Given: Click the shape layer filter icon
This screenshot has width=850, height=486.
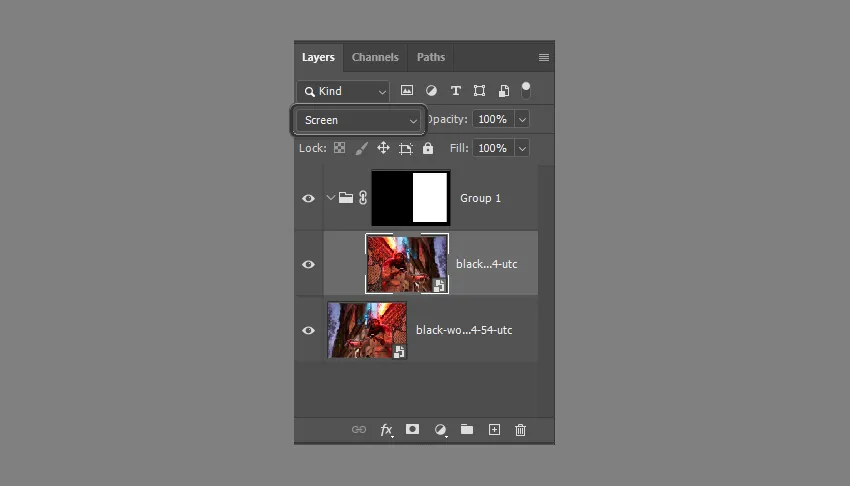Looking at the screenshot, I should (x=479, y=91).
